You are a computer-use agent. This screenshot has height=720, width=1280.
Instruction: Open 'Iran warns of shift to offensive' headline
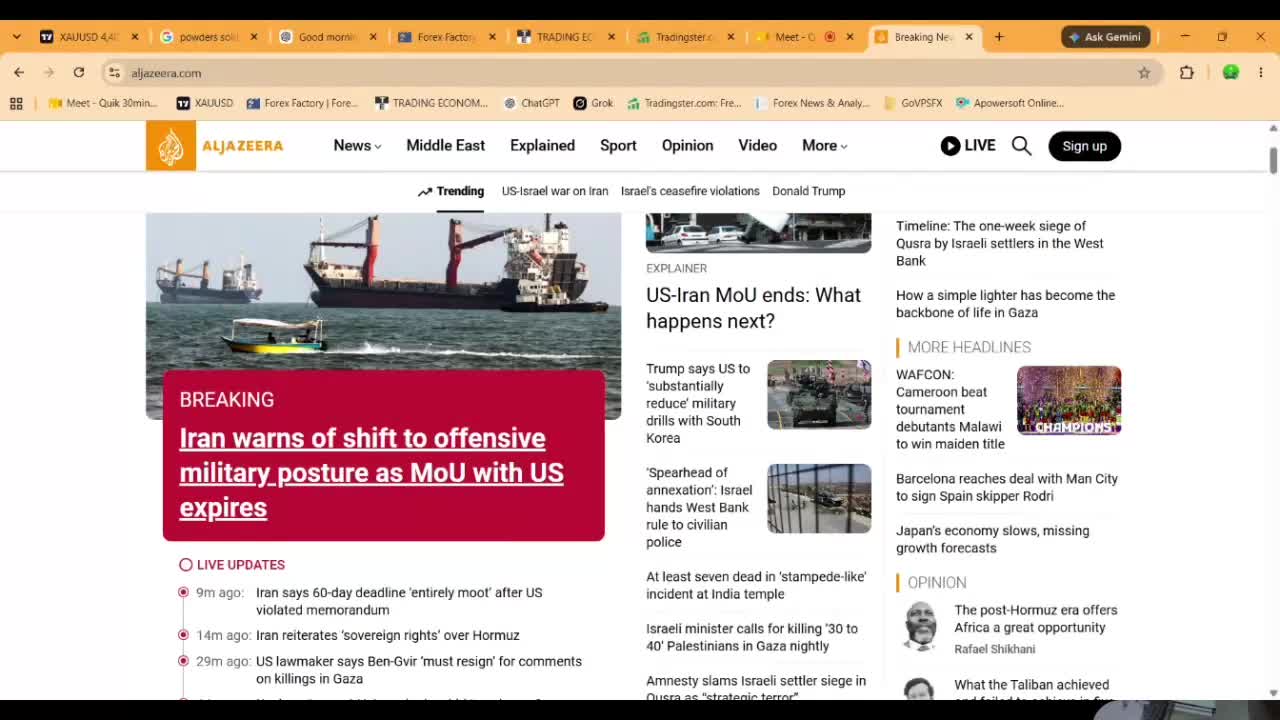(371, 473)
